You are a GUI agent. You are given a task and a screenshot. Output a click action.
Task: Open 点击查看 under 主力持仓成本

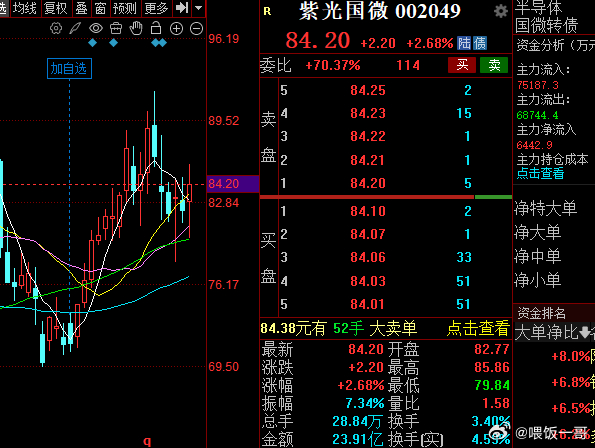click(x=540, y=173)
